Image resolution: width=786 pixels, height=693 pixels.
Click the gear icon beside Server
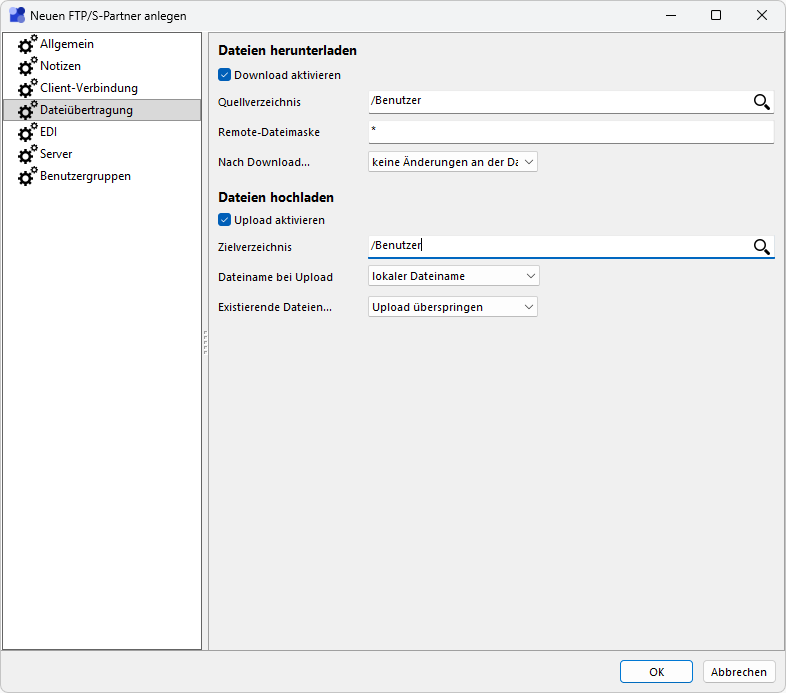point(27,154)
